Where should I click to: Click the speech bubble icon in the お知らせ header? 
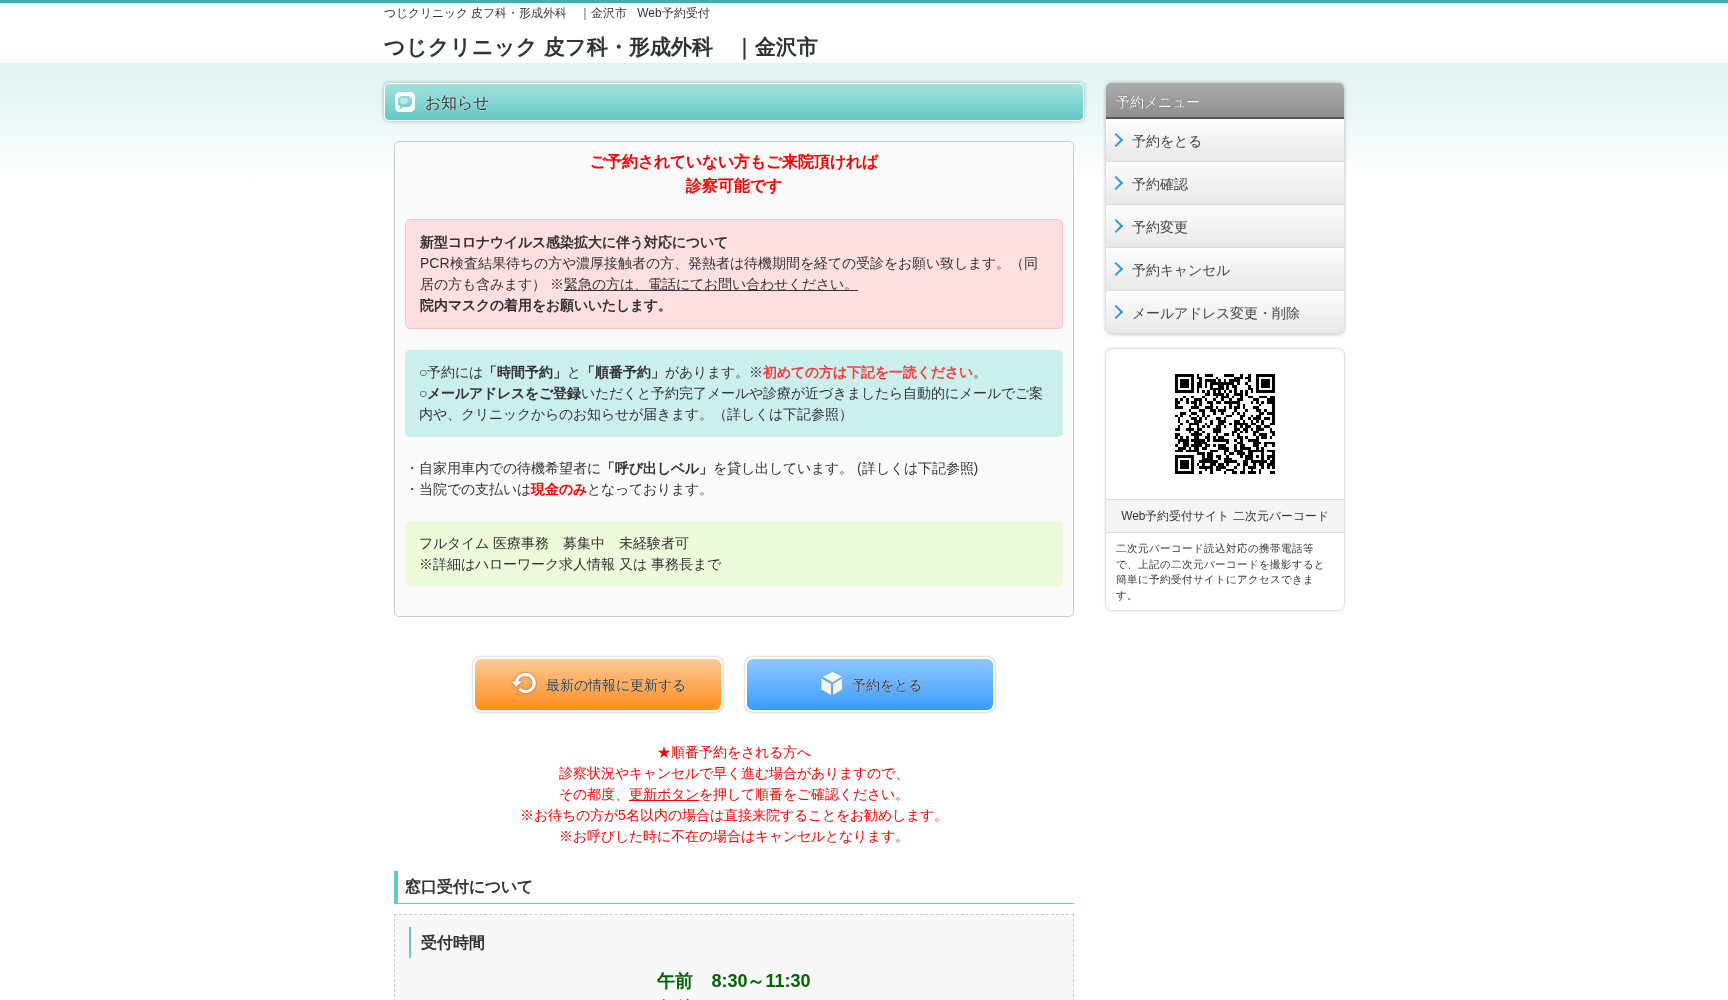404,101
